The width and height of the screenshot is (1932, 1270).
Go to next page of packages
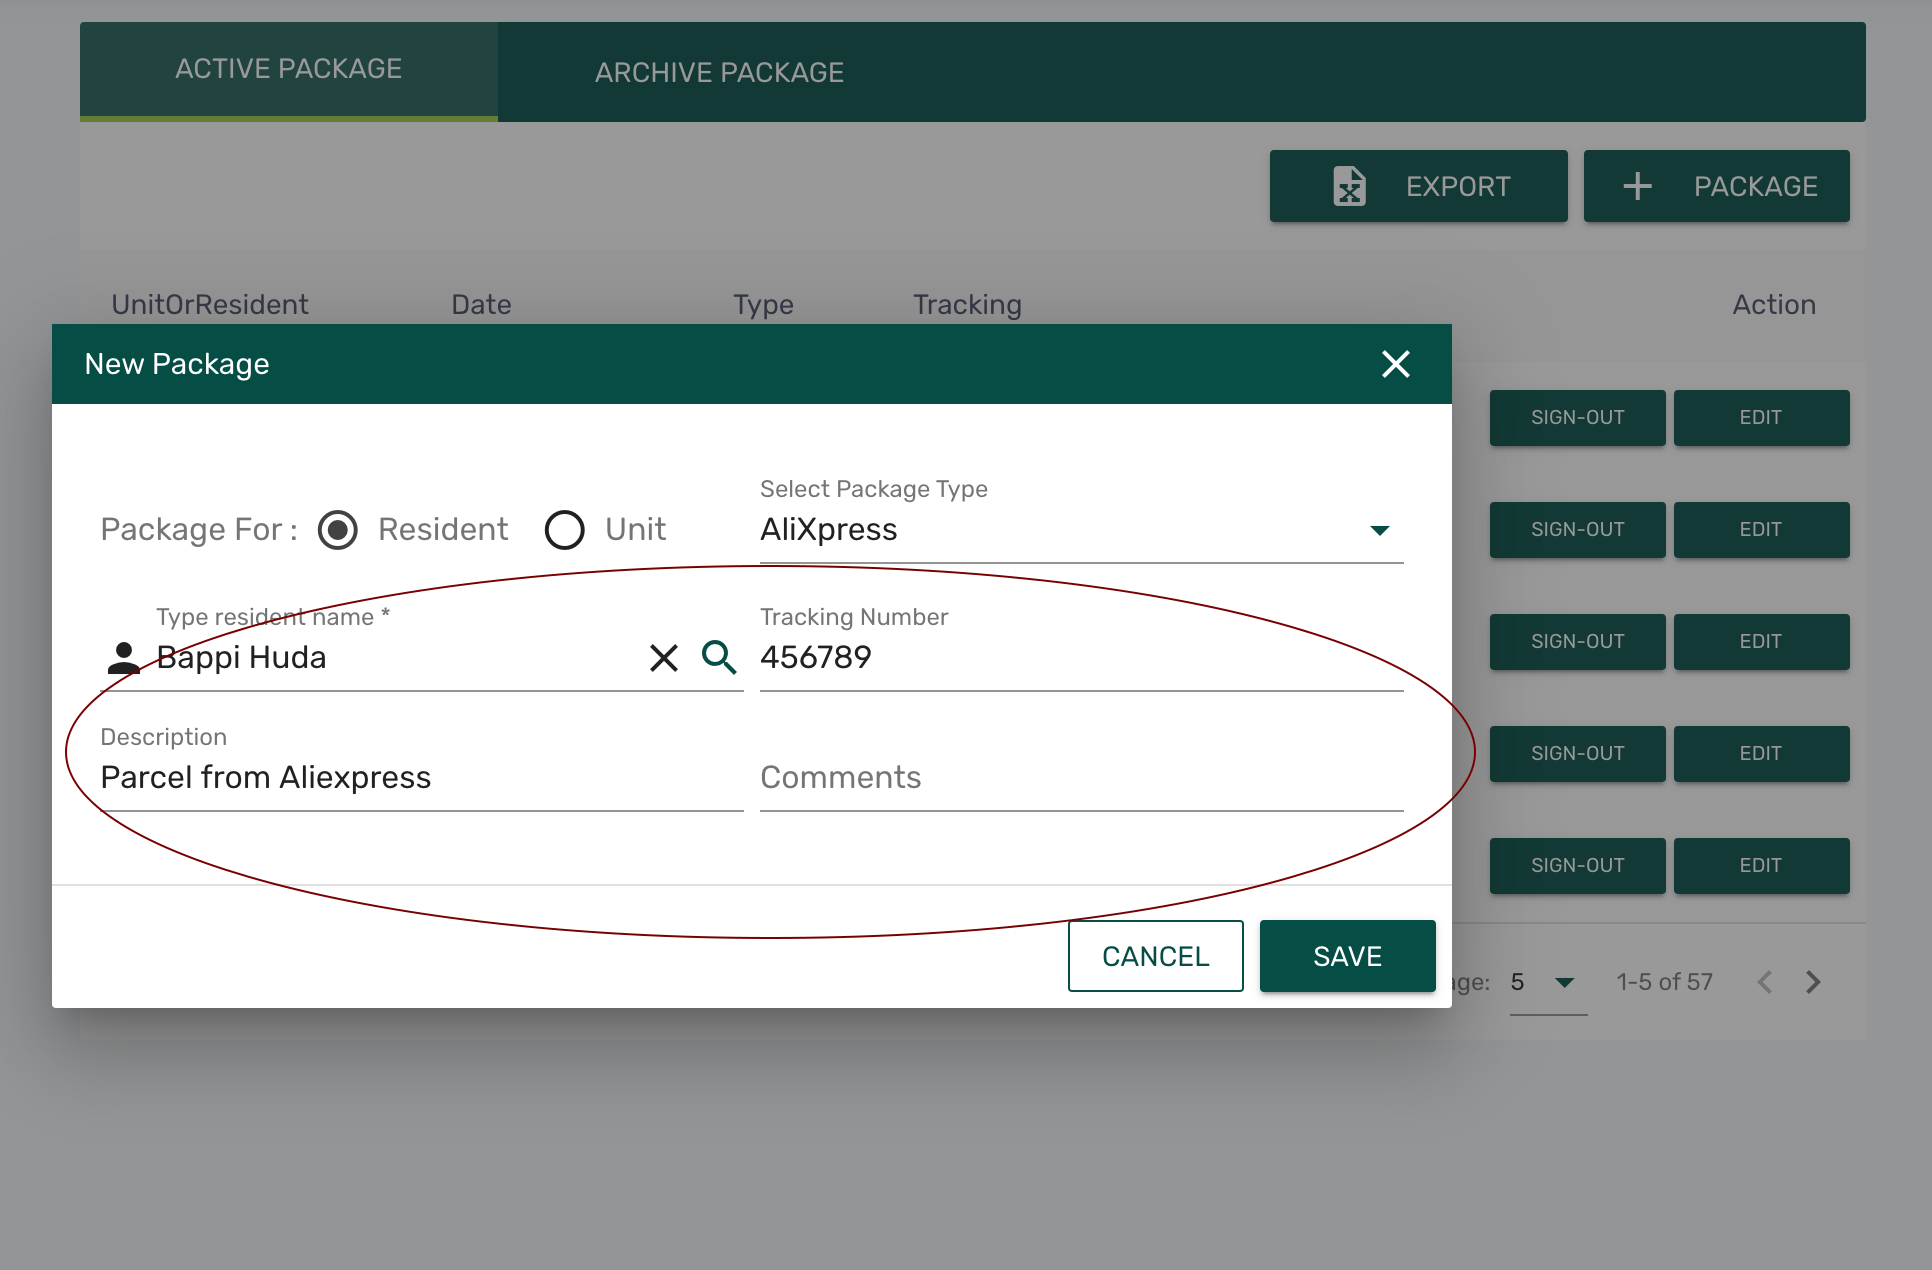pos(1813,982)
